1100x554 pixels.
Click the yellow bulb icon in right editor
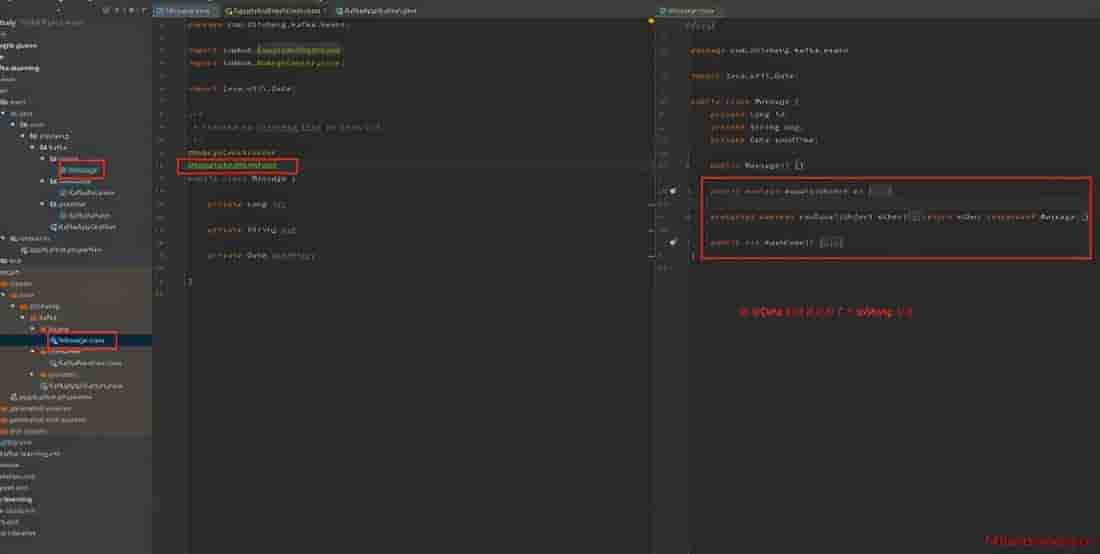651,20
